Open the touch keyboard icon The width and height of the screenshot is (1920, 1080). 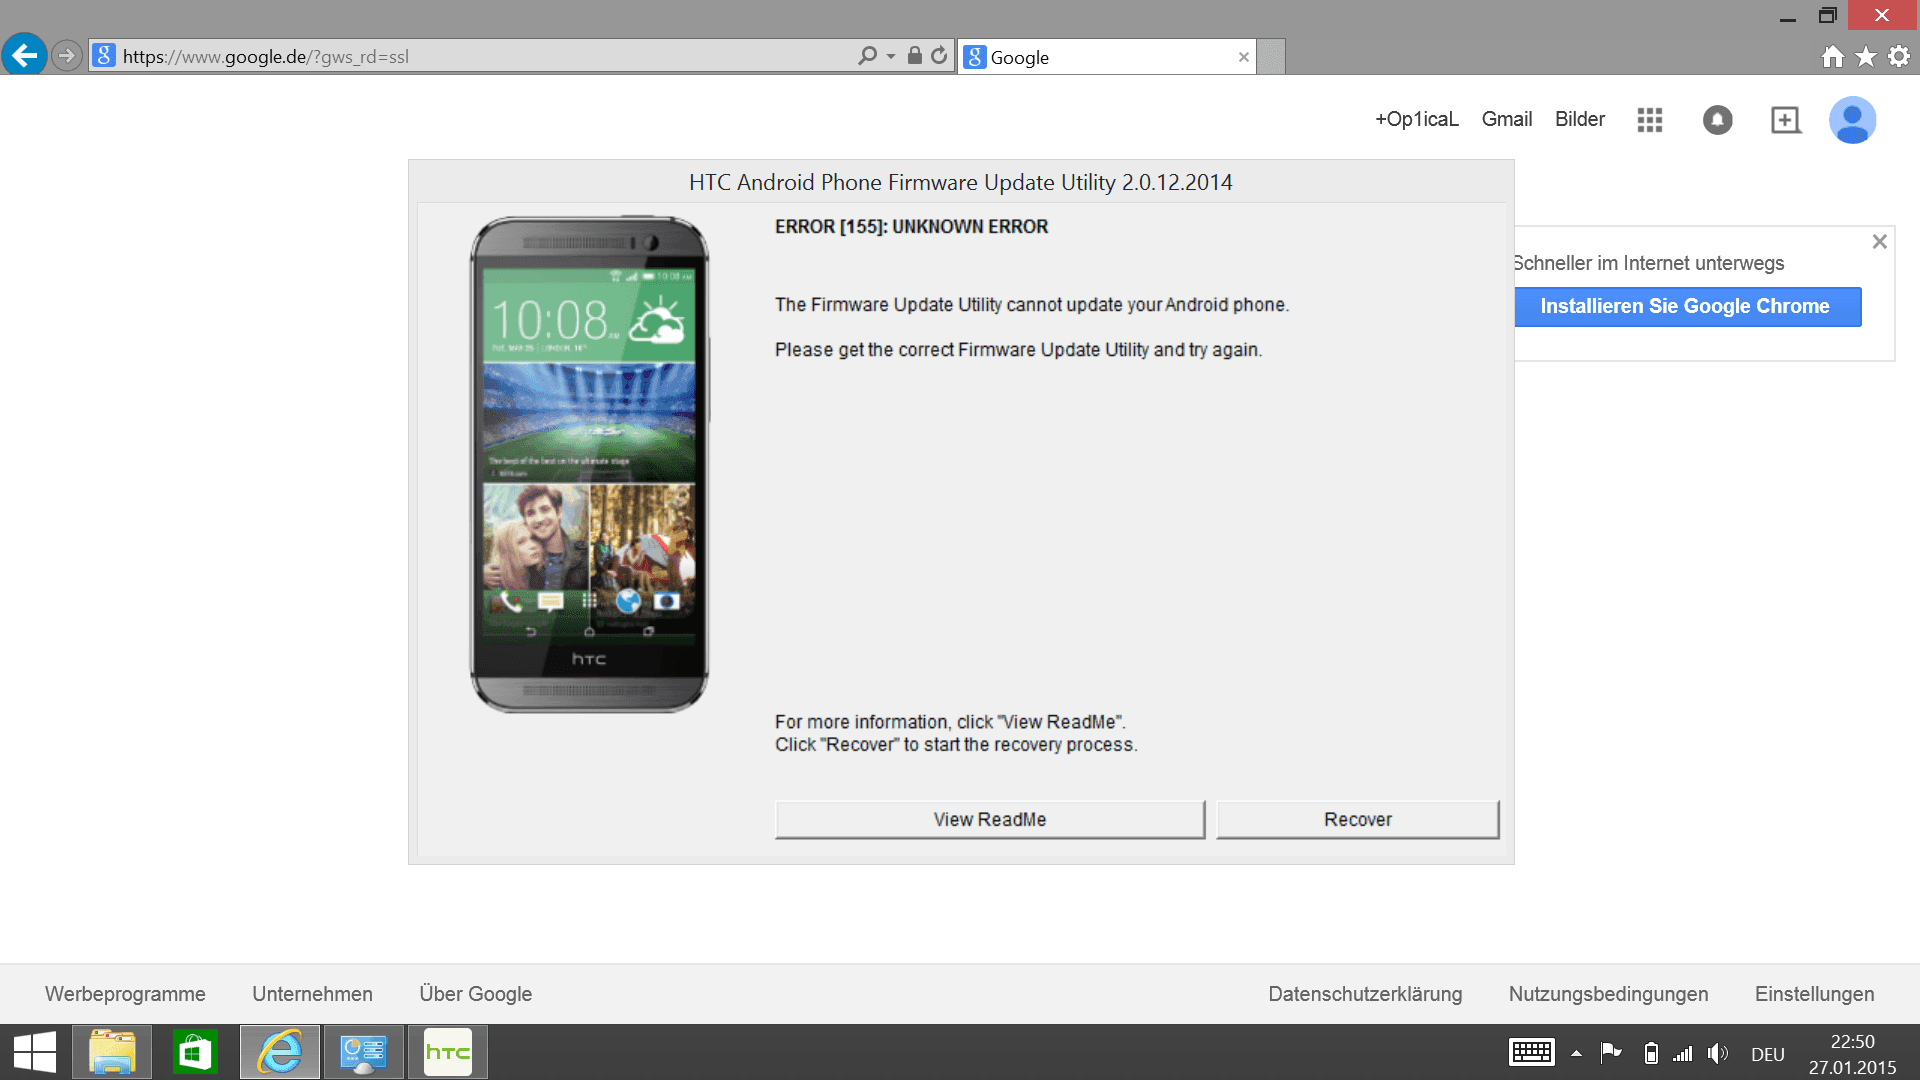tap(1531, 1053)
